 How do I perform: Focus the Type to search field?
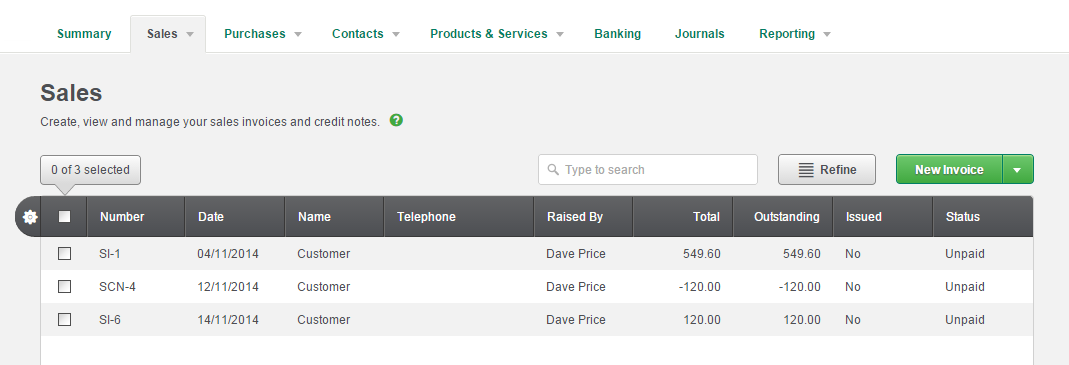(648, 169)
